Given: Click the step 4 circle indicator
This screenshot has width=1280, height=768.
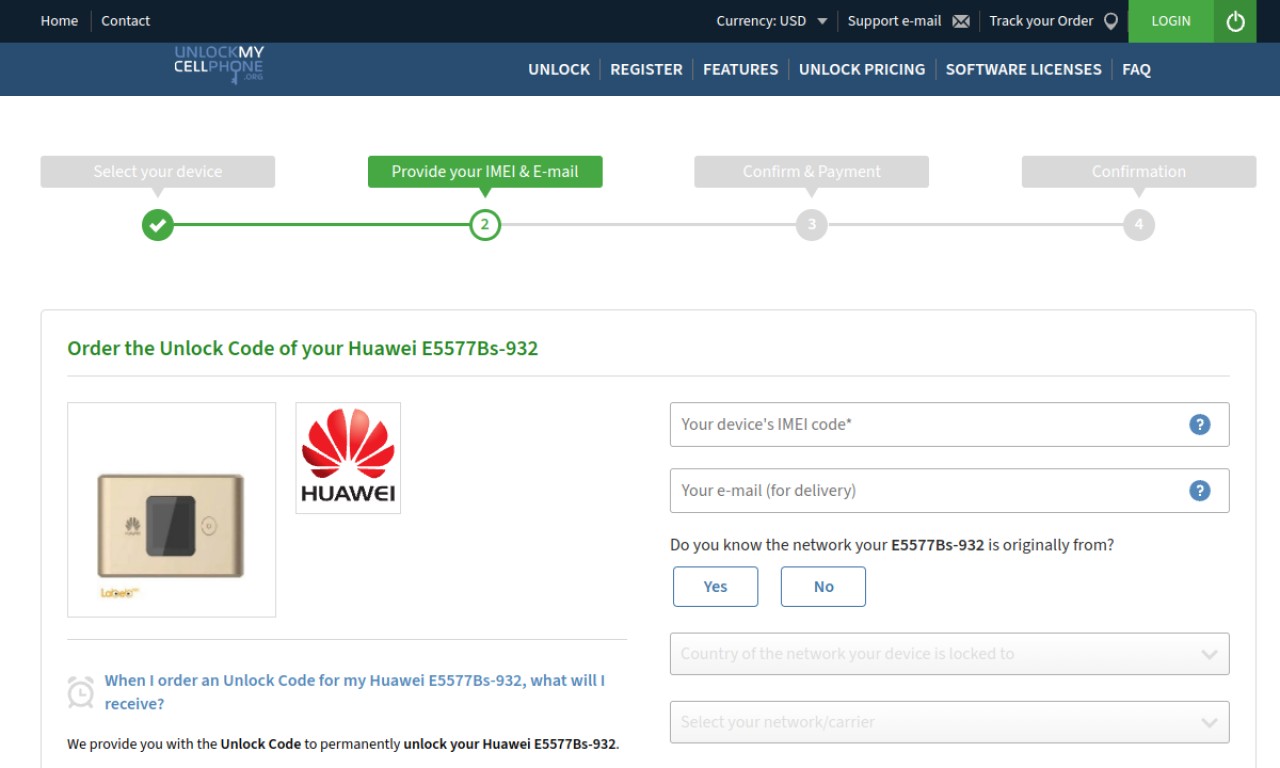Looking at the screenshot, I should pos(1139,225).
